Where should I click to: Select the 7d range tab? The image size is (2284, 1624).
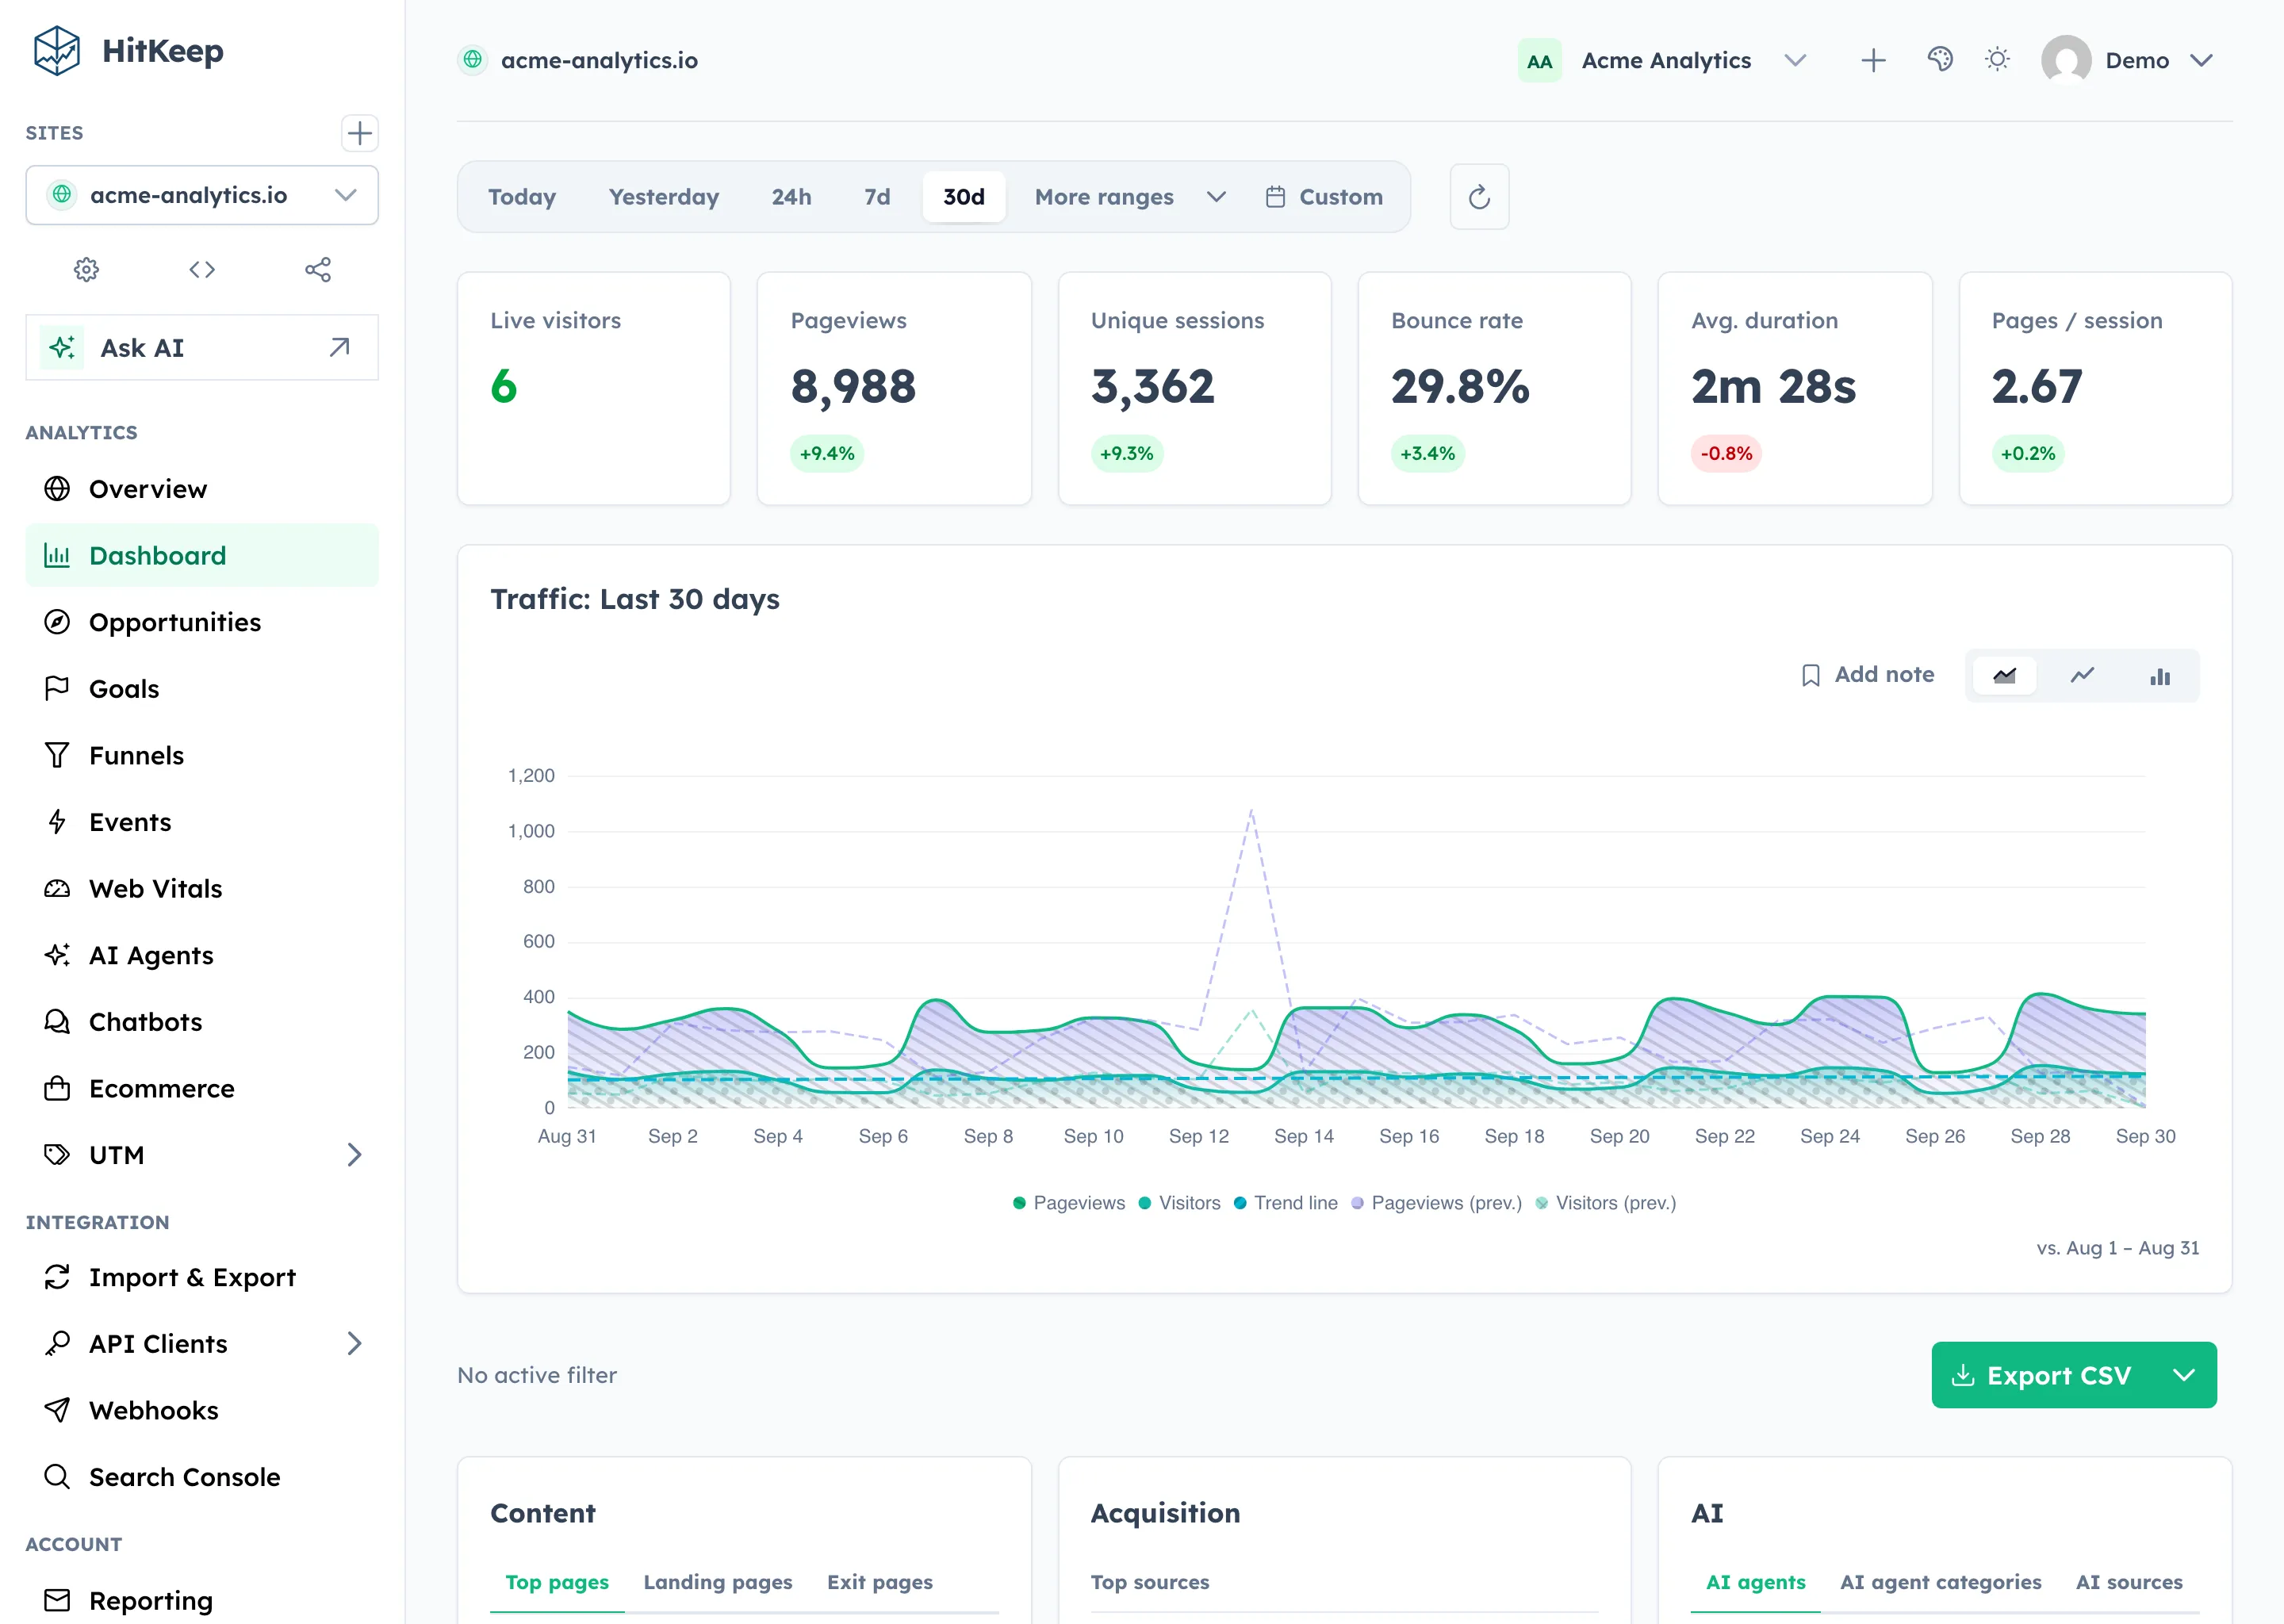[x=877, y=197]
